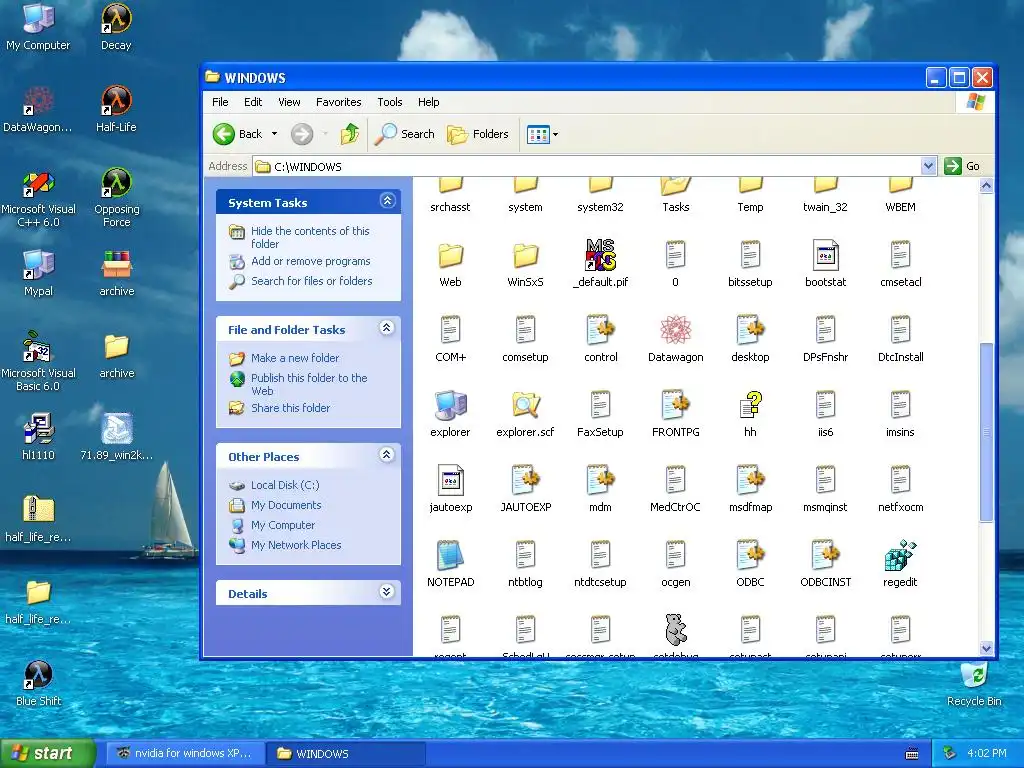Open the Edit menu
This screenshot has width=1024, height=768.
tap(253, 102)
